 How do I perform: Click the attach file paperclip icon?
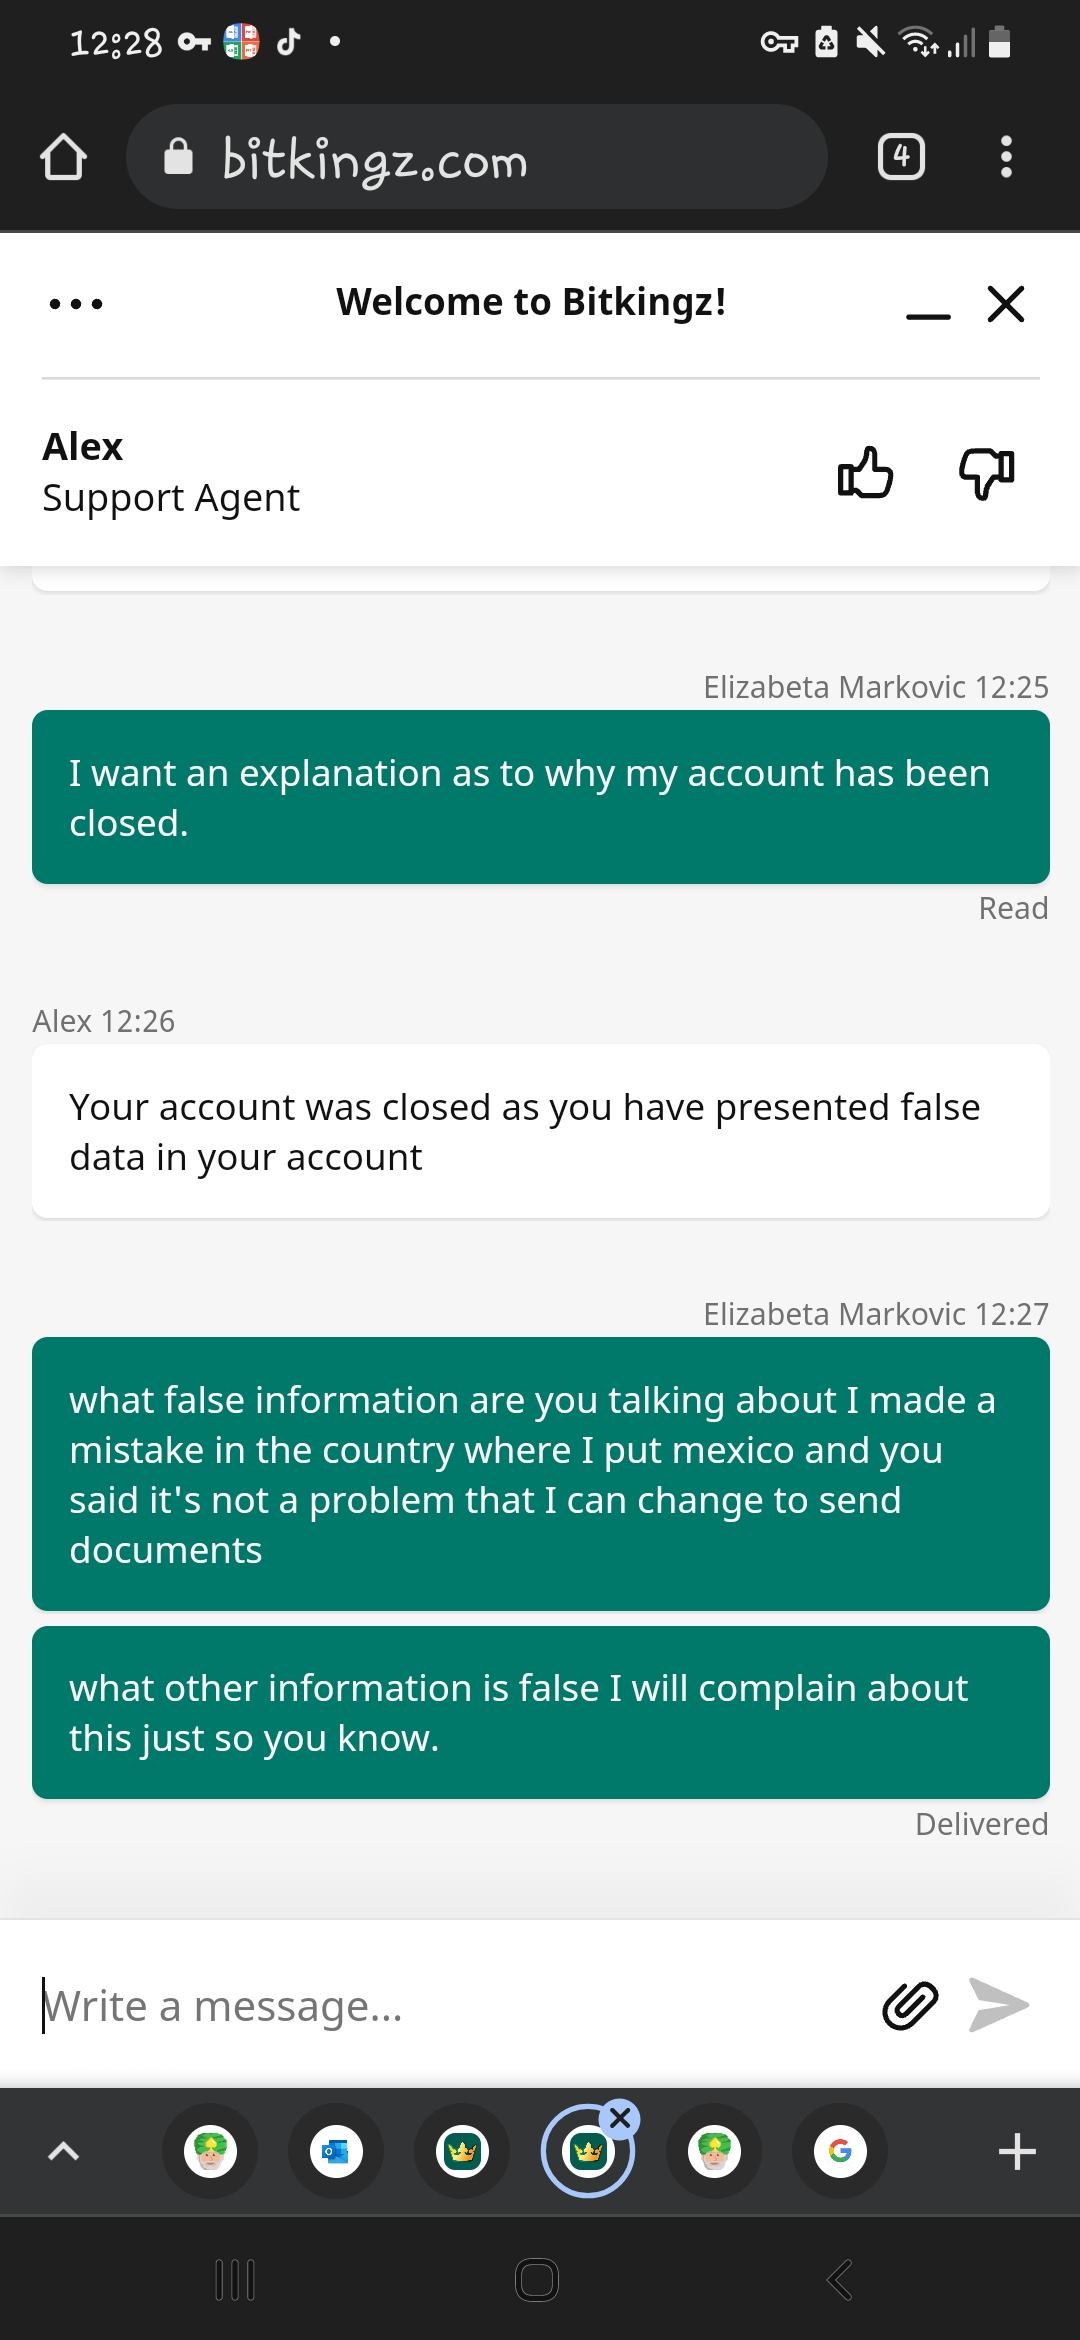click(x=910, y=2005)
